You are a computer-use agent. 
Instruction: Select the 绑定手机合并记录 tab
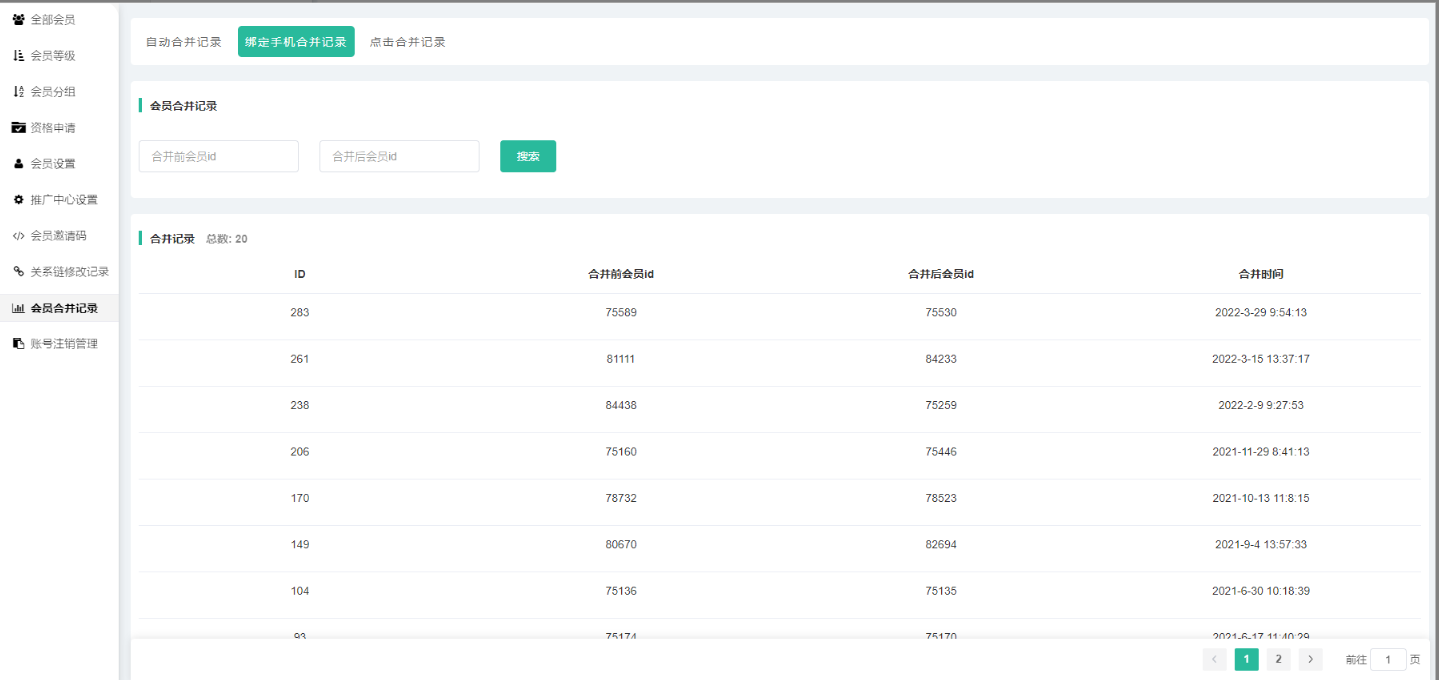click(x=296, y=42)
